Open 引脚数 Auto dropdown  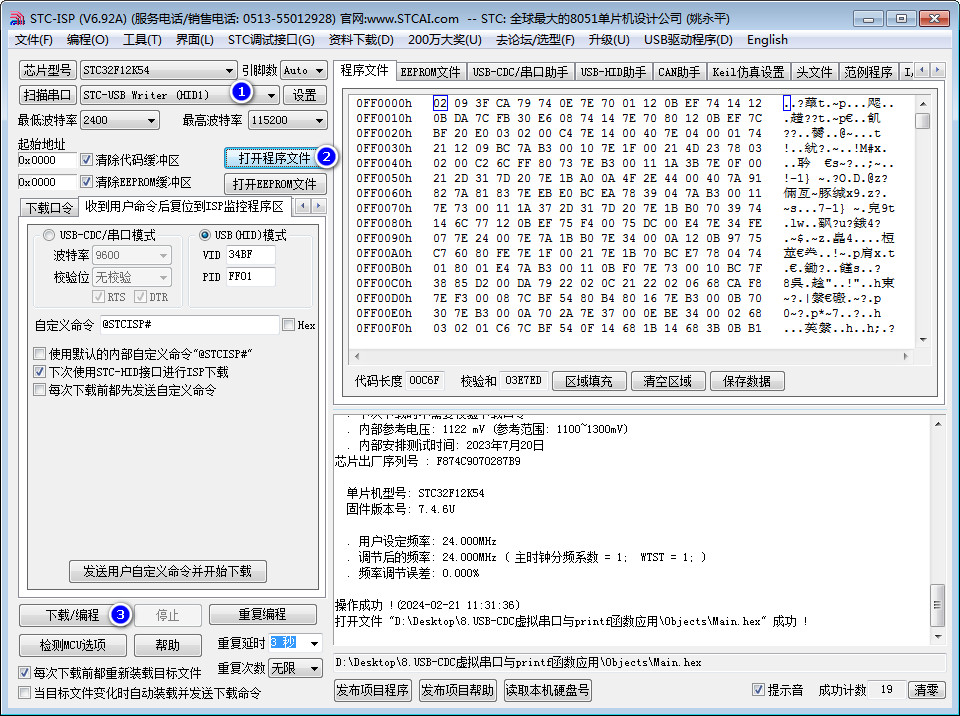tap(319, 70)
